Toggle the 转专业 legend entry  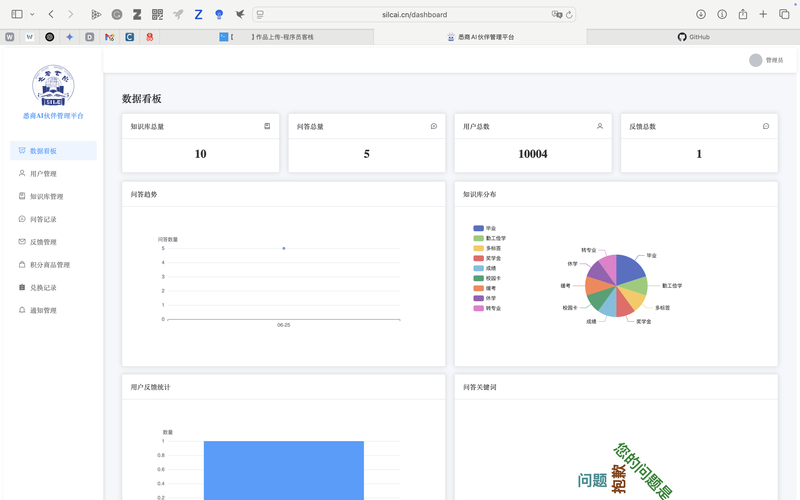tap(487, 308)
